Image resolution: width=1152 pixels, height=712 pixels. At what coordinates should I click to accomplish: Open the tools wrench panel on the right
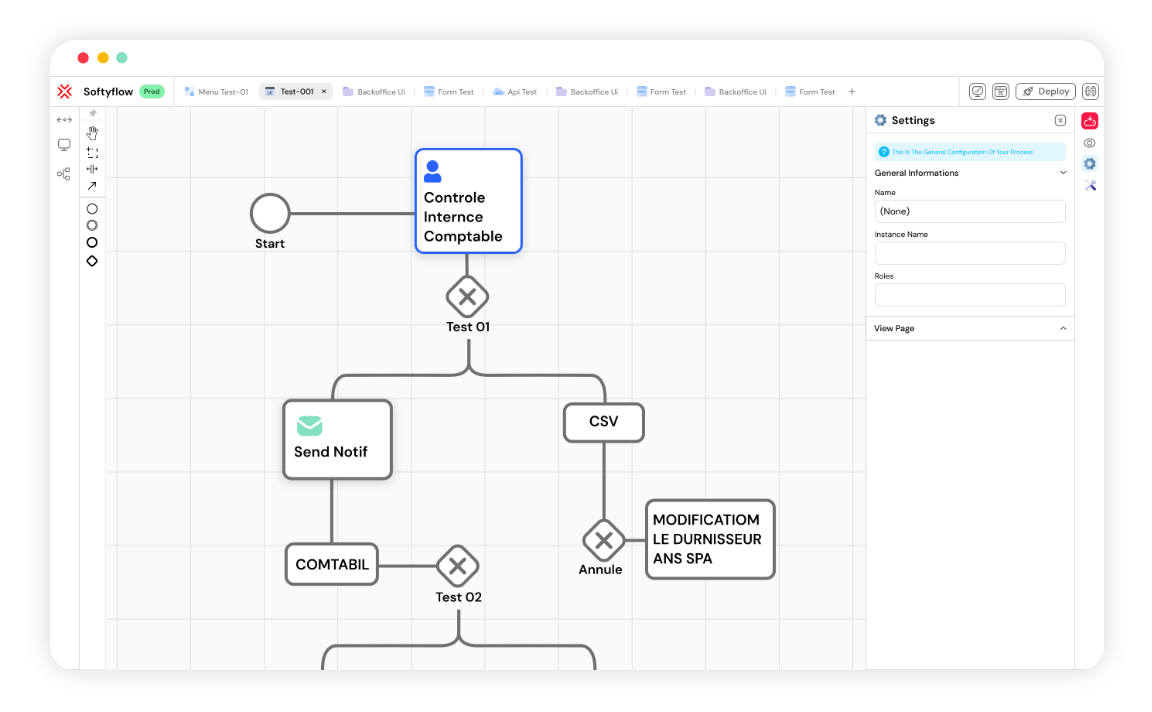click(1089, 185)
